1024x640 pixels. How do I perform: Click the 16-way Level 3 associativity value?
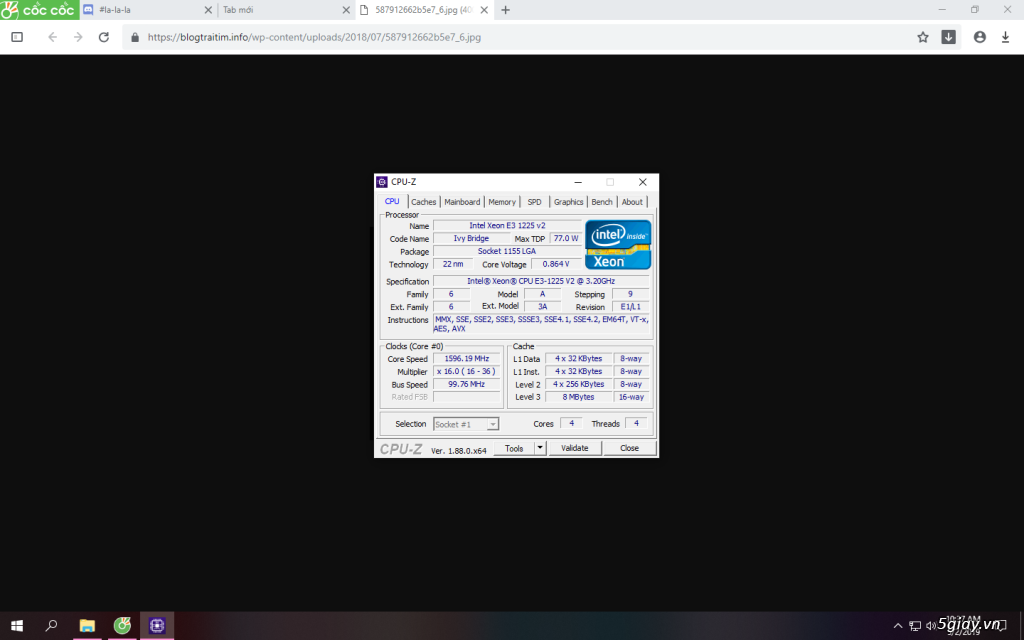[632, 396]
